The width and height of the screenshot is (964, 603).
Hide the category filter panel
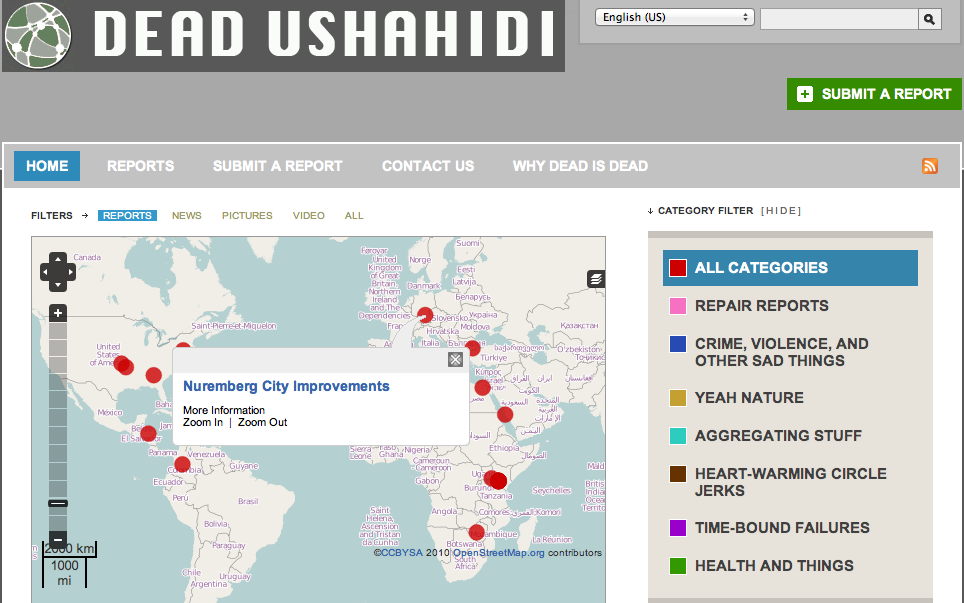tap(781, 211)
